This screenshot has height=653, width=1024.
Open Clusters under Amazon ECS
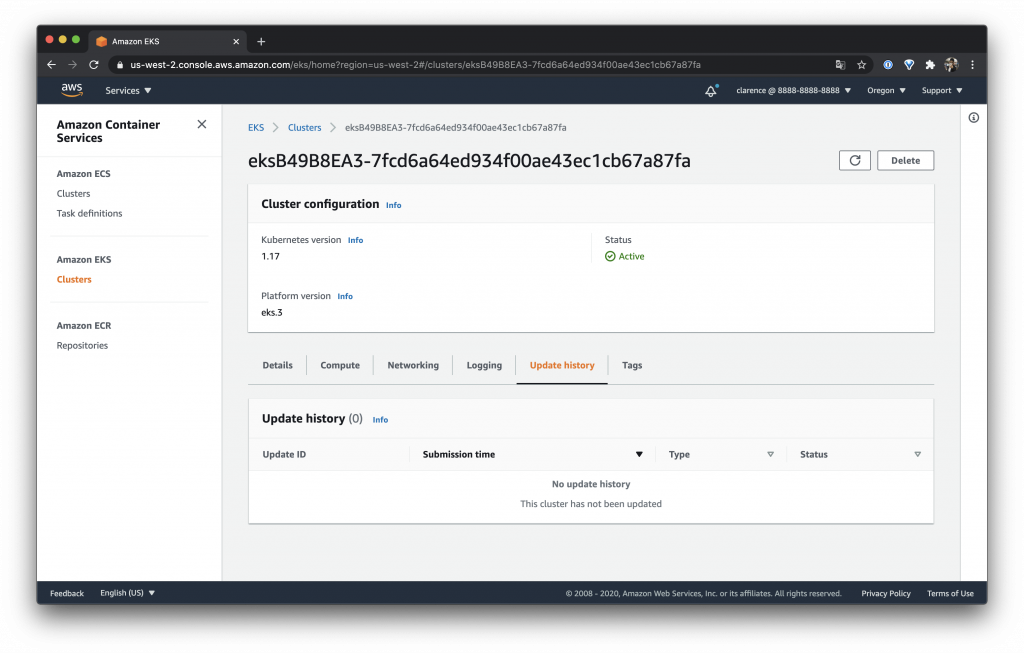pyautogui.click(x=73, y=193)
